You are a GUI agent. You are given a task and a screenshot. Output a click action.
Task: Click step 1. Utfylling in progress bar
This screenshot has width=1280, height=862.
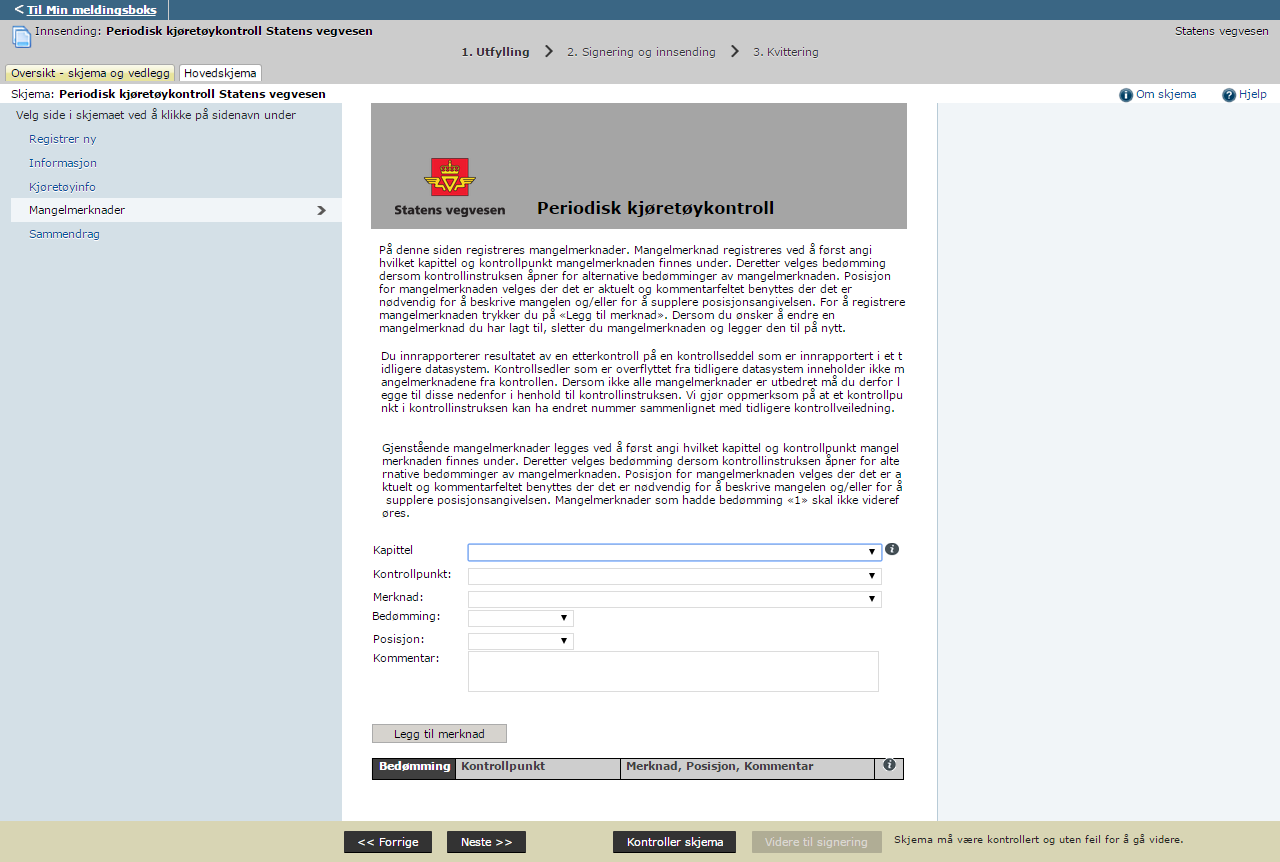(x=495, y=52)
